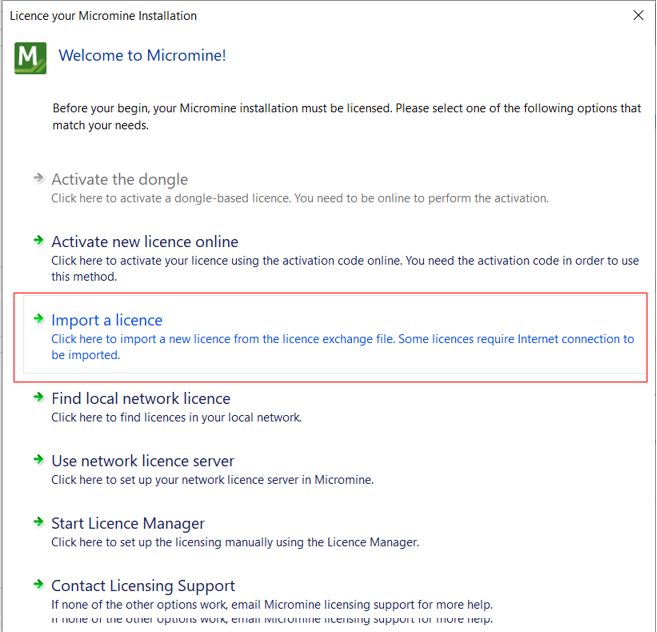Choose Use network licence server
The height and width of the screenshot is (632, 657).
142,461
